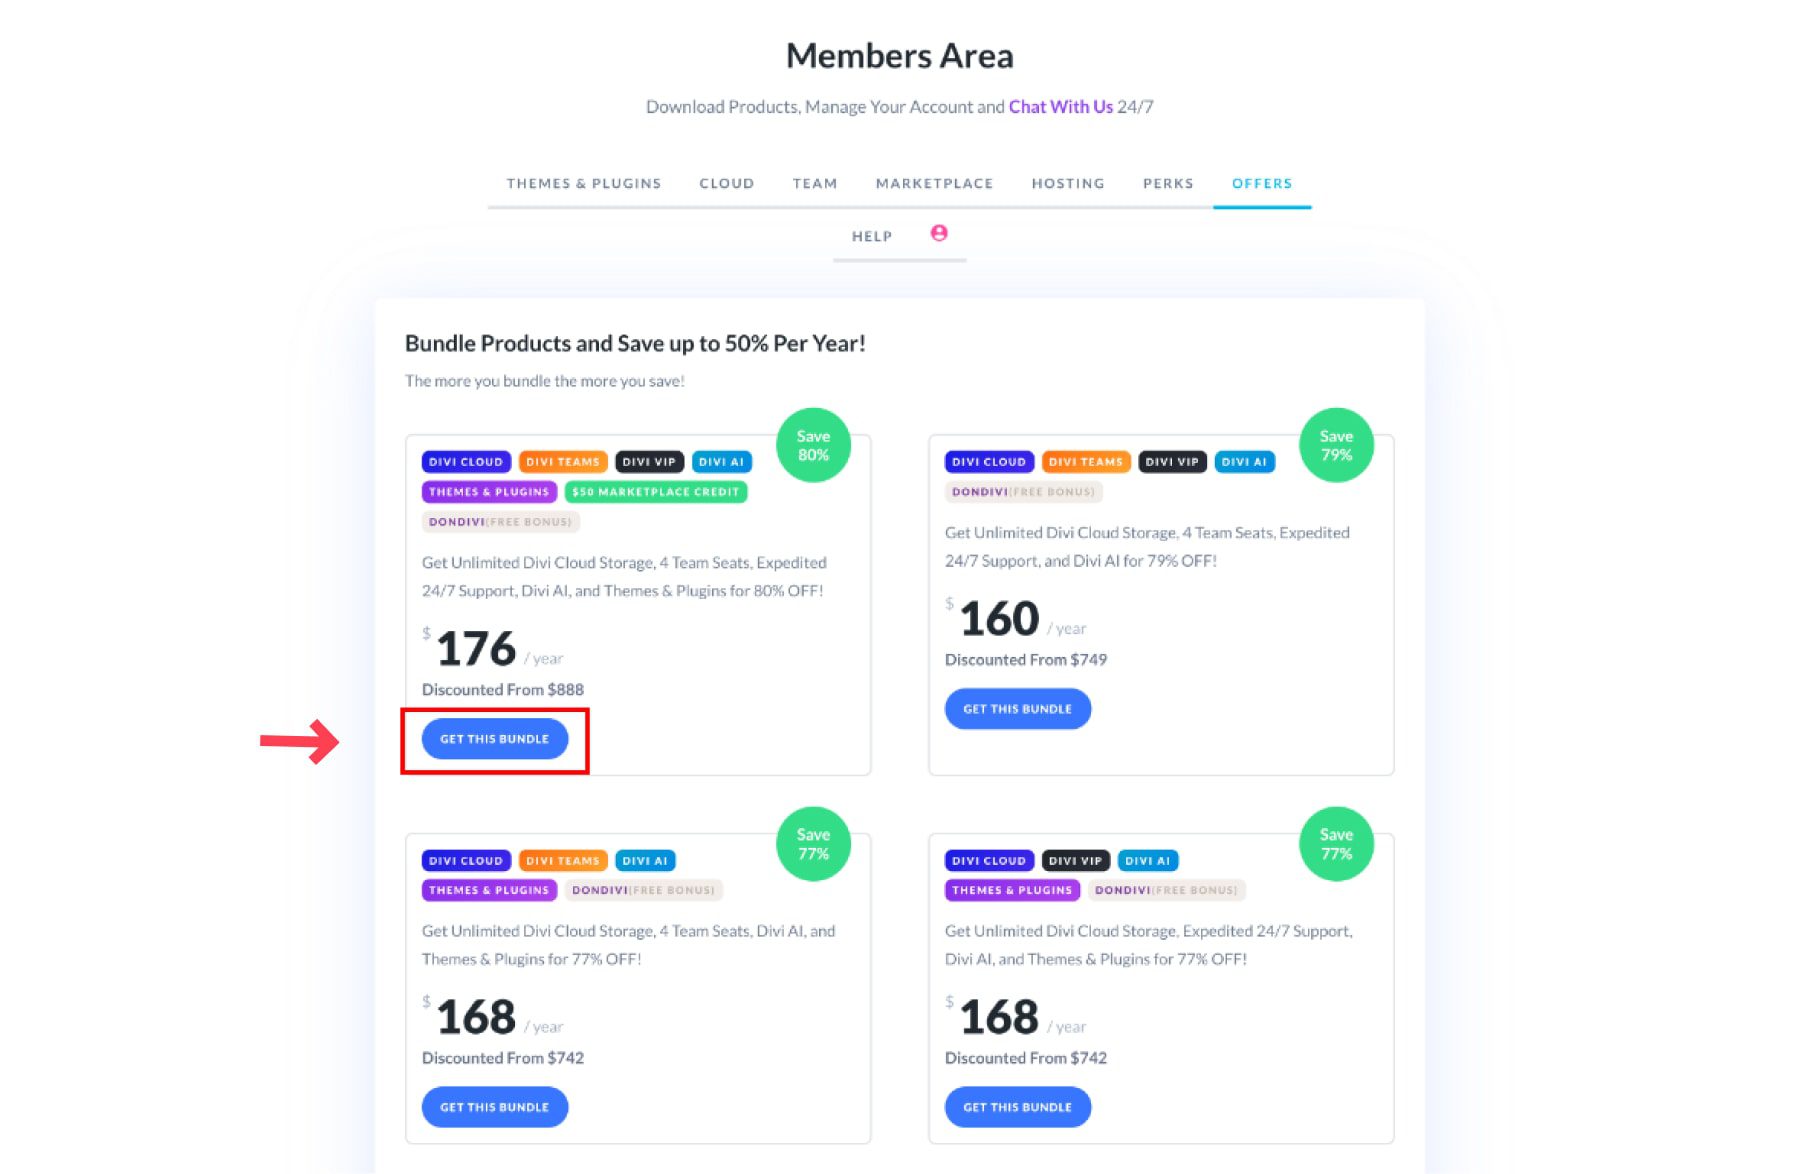Open the Cloud tab

tap(727, 184)
